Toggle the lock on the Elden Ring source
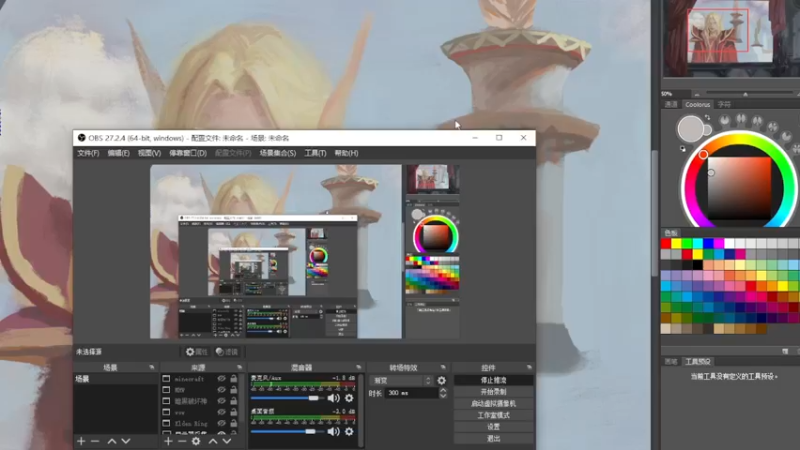This screenshot has height=450, width=800. pyautogui.click(x=234, y=423)
